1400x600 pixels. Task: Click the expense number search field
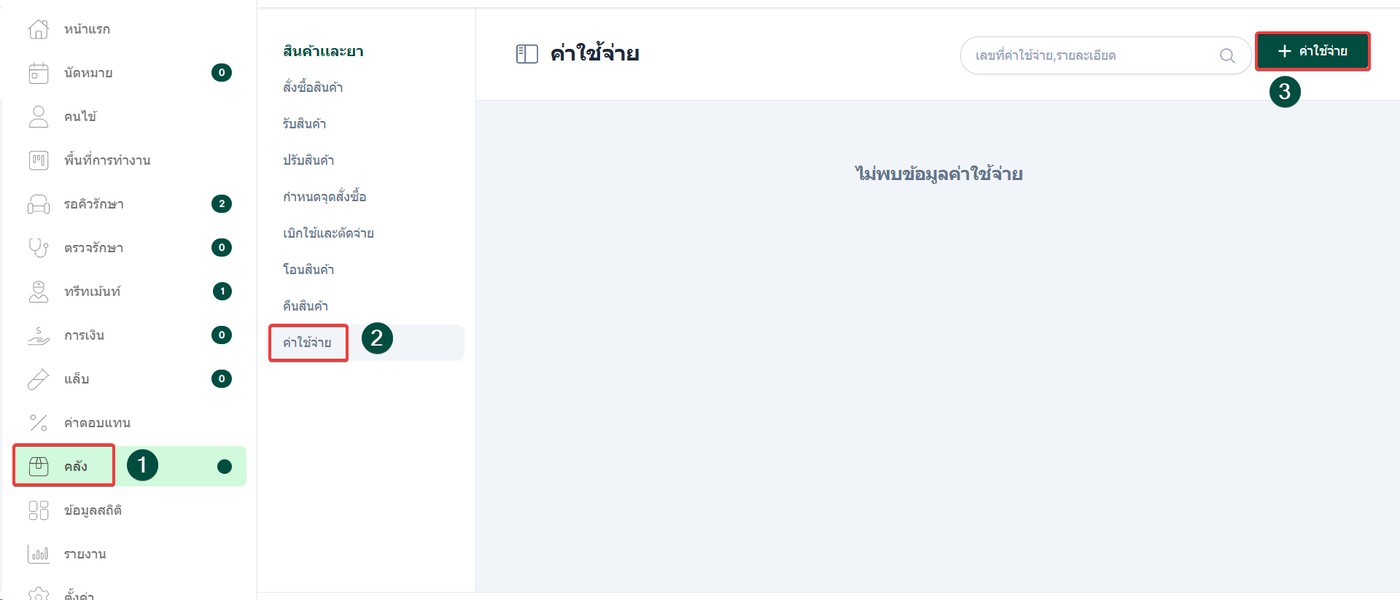[x=1090, y=56]
